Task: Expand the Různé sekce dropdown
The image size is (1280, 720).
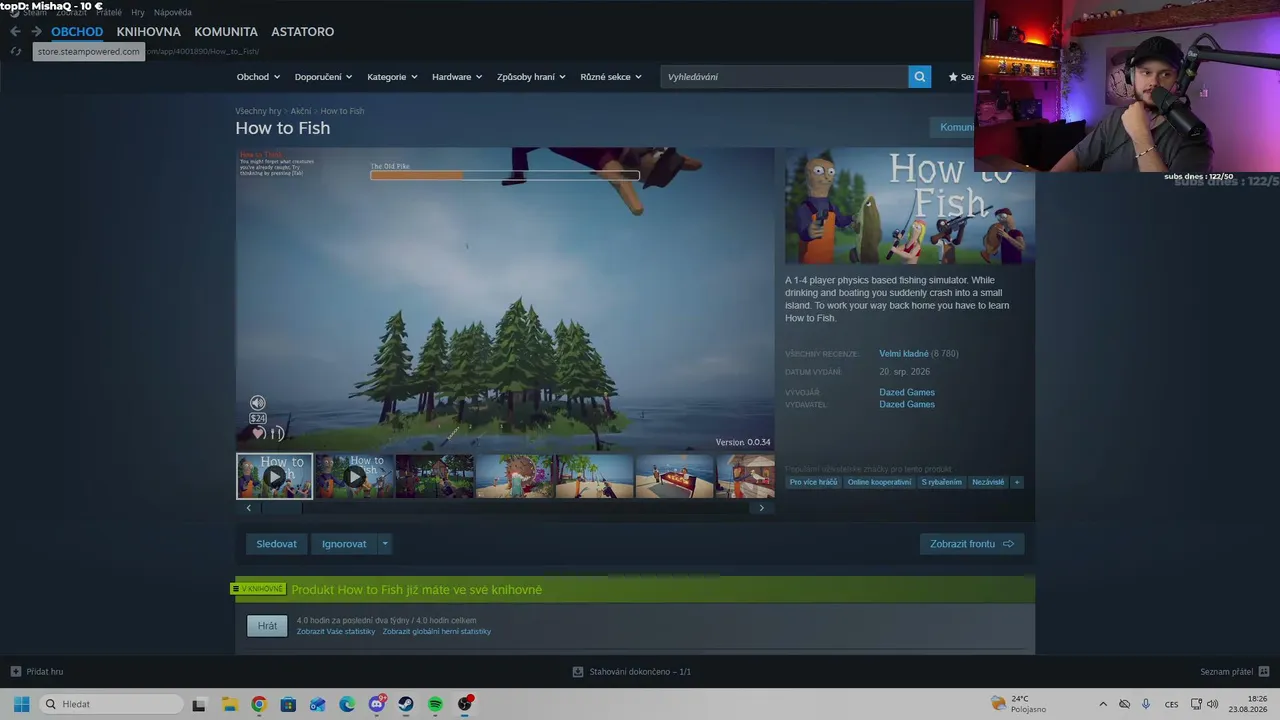Action: [x=611, y=77]
